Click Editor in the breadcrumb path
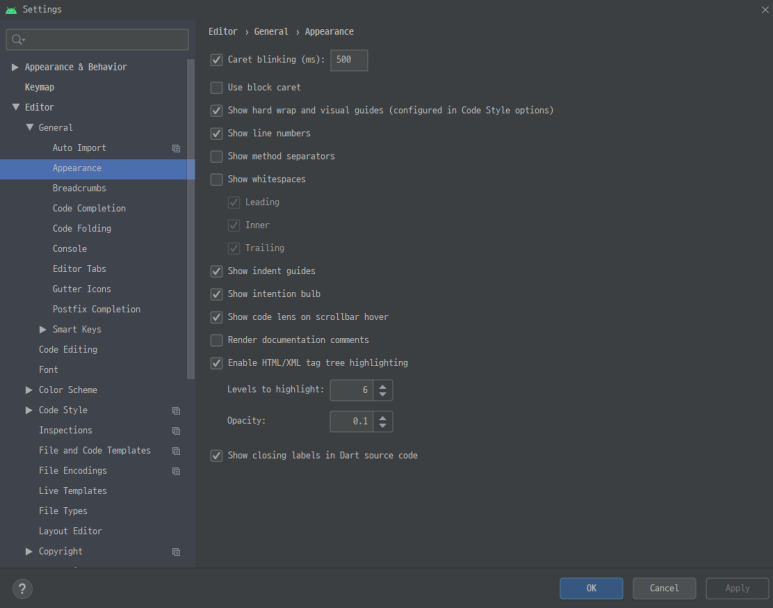This screenshot has height=608, width=773. pos(223,32)
